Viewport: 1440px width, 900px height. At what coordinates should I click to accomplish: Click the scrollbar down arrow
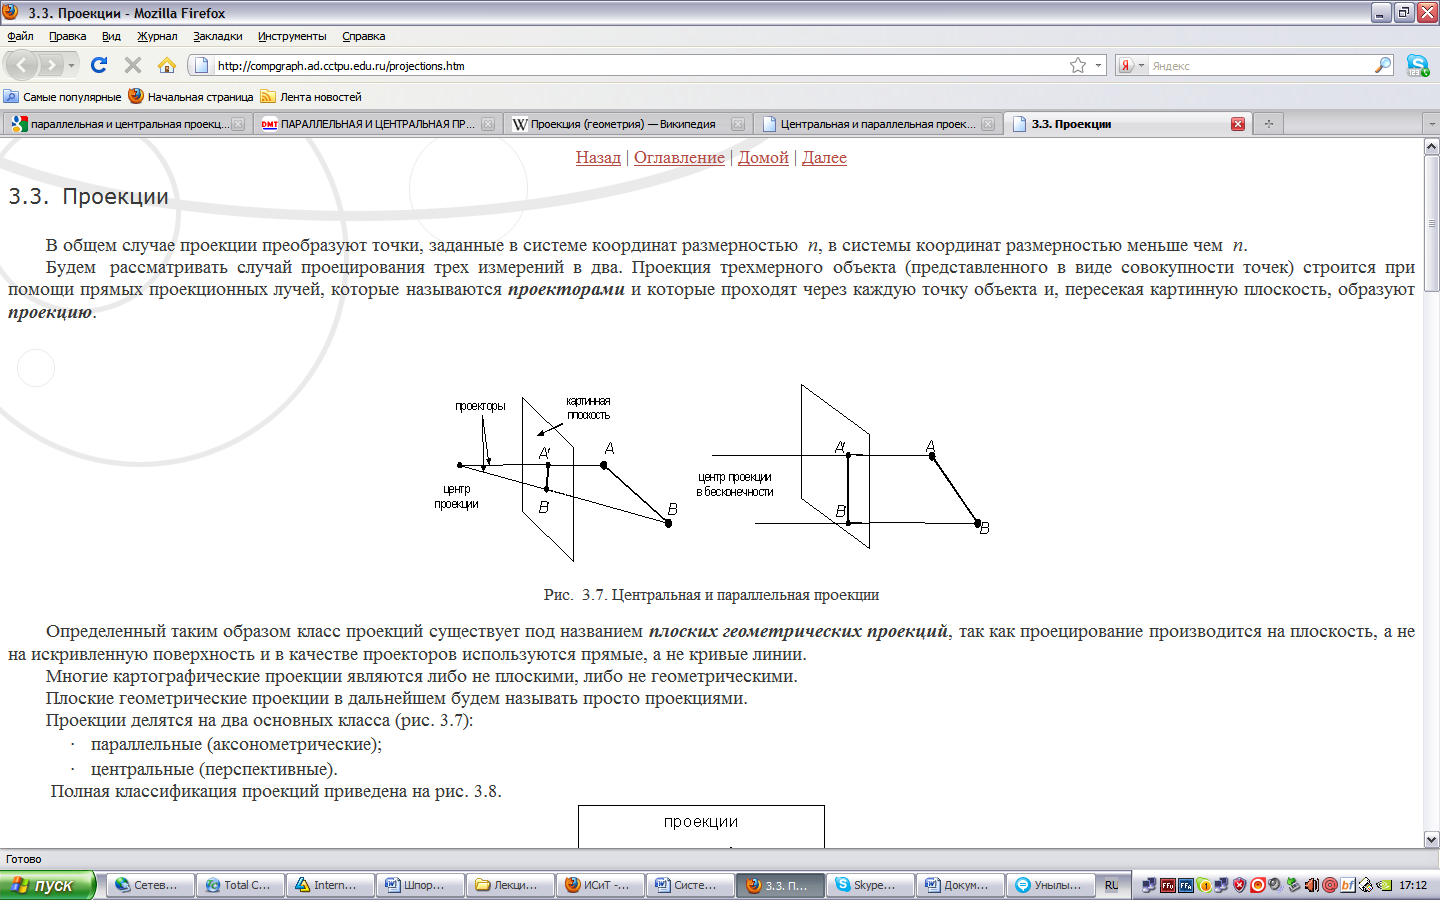pyautogui.click(x=1431, y=840)
